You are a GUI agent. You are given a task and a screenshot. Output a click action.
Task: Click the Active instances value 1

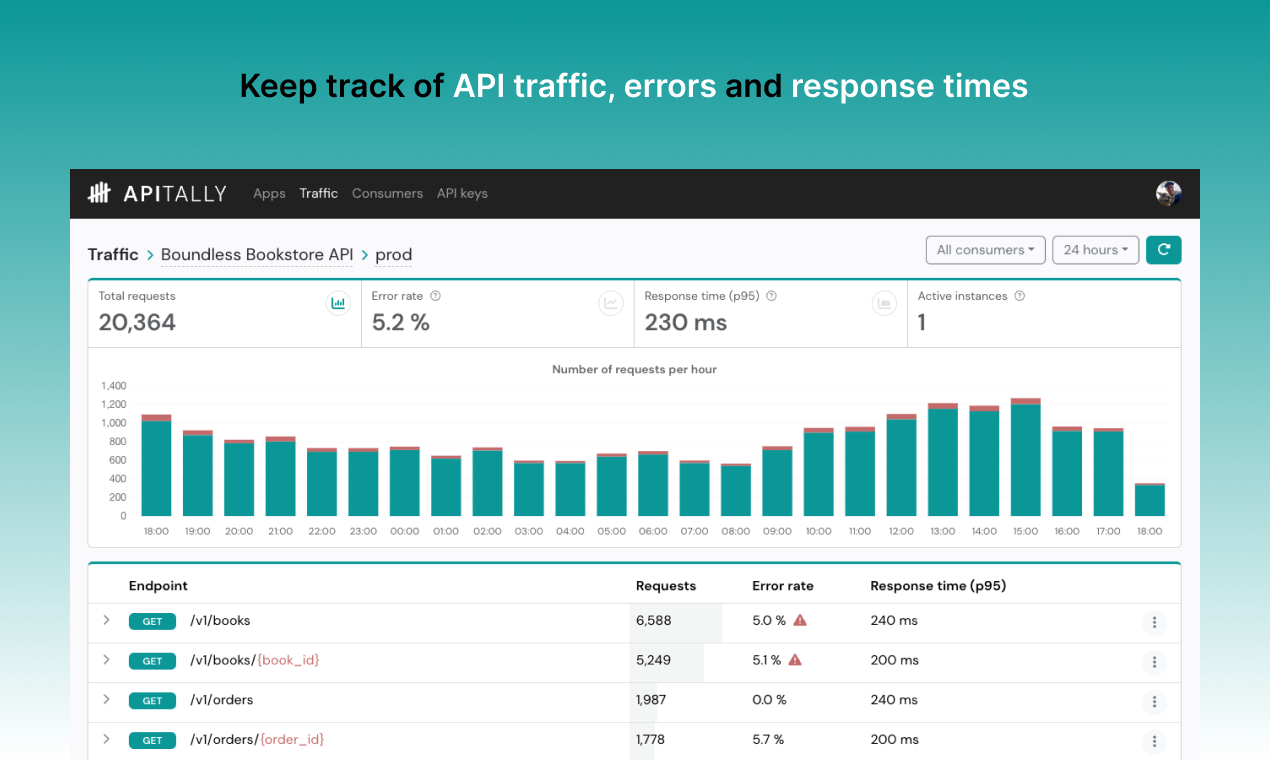[x=922, y=323]
